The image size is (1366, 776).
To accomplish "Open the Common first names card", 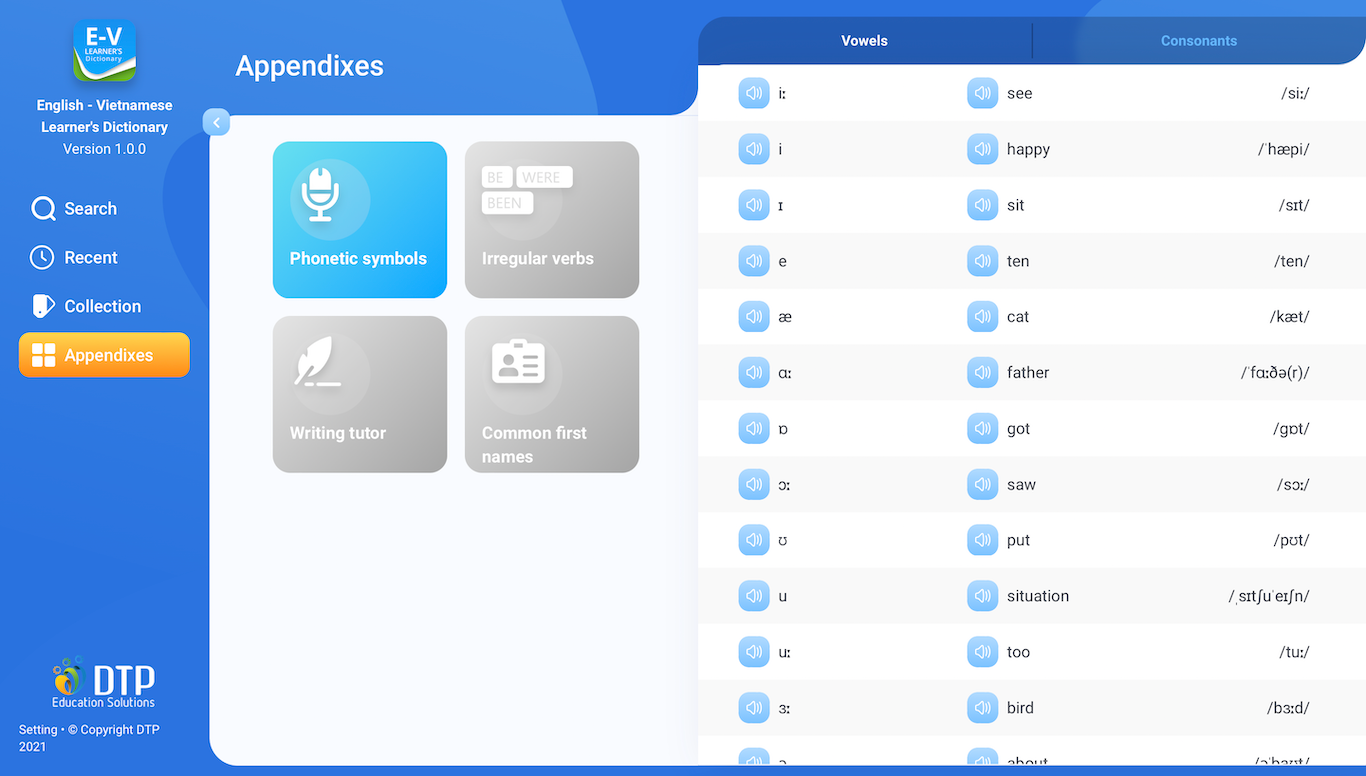I will [x=552, y=394].
